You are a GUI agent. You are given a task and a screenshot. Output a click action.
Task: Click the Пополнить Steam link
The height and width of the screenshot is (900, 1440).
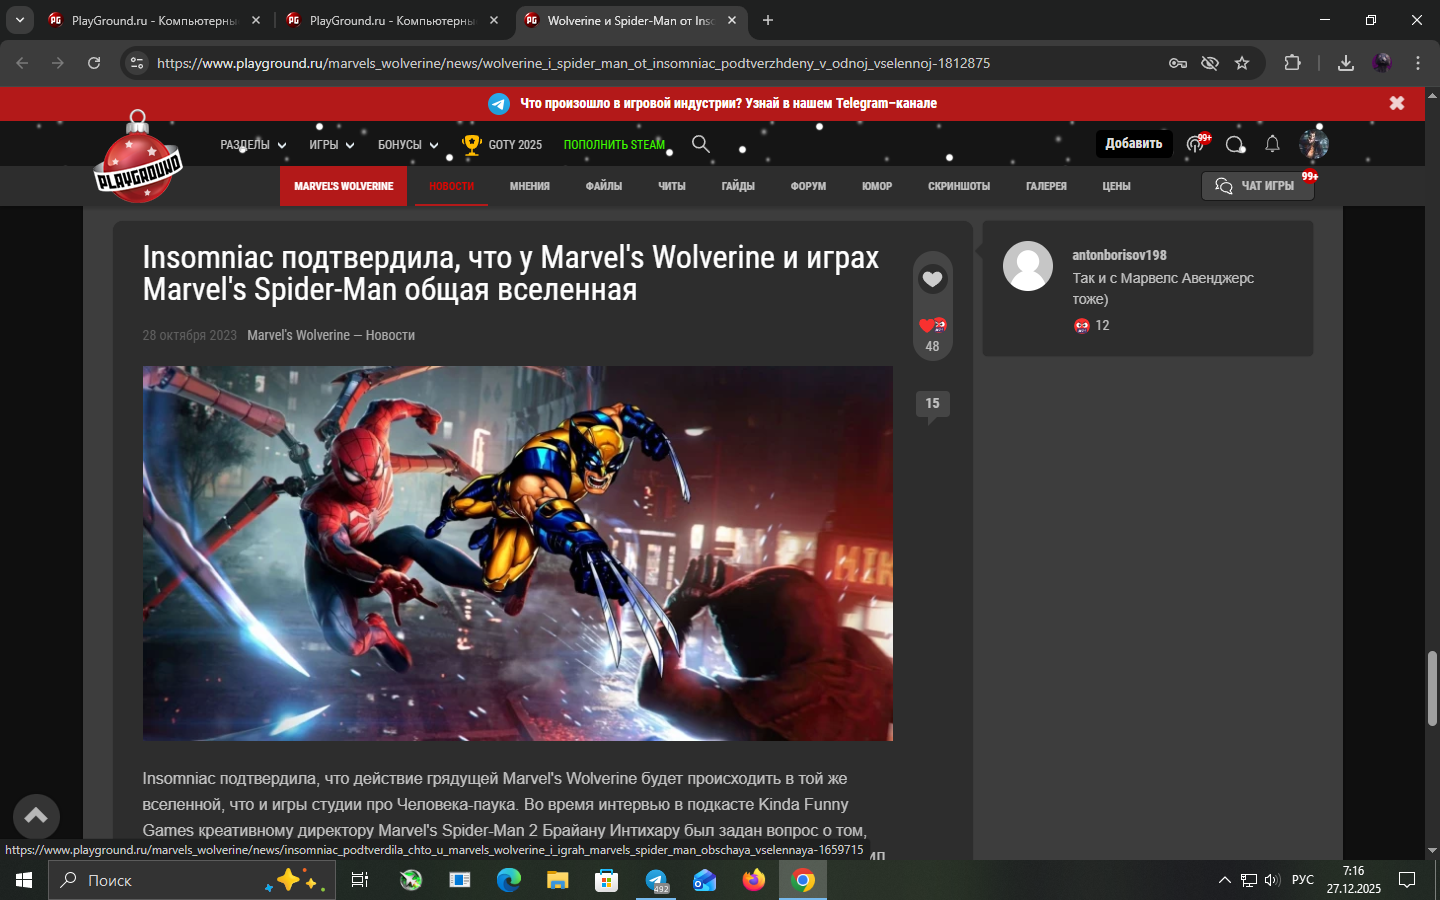point(614,145)
